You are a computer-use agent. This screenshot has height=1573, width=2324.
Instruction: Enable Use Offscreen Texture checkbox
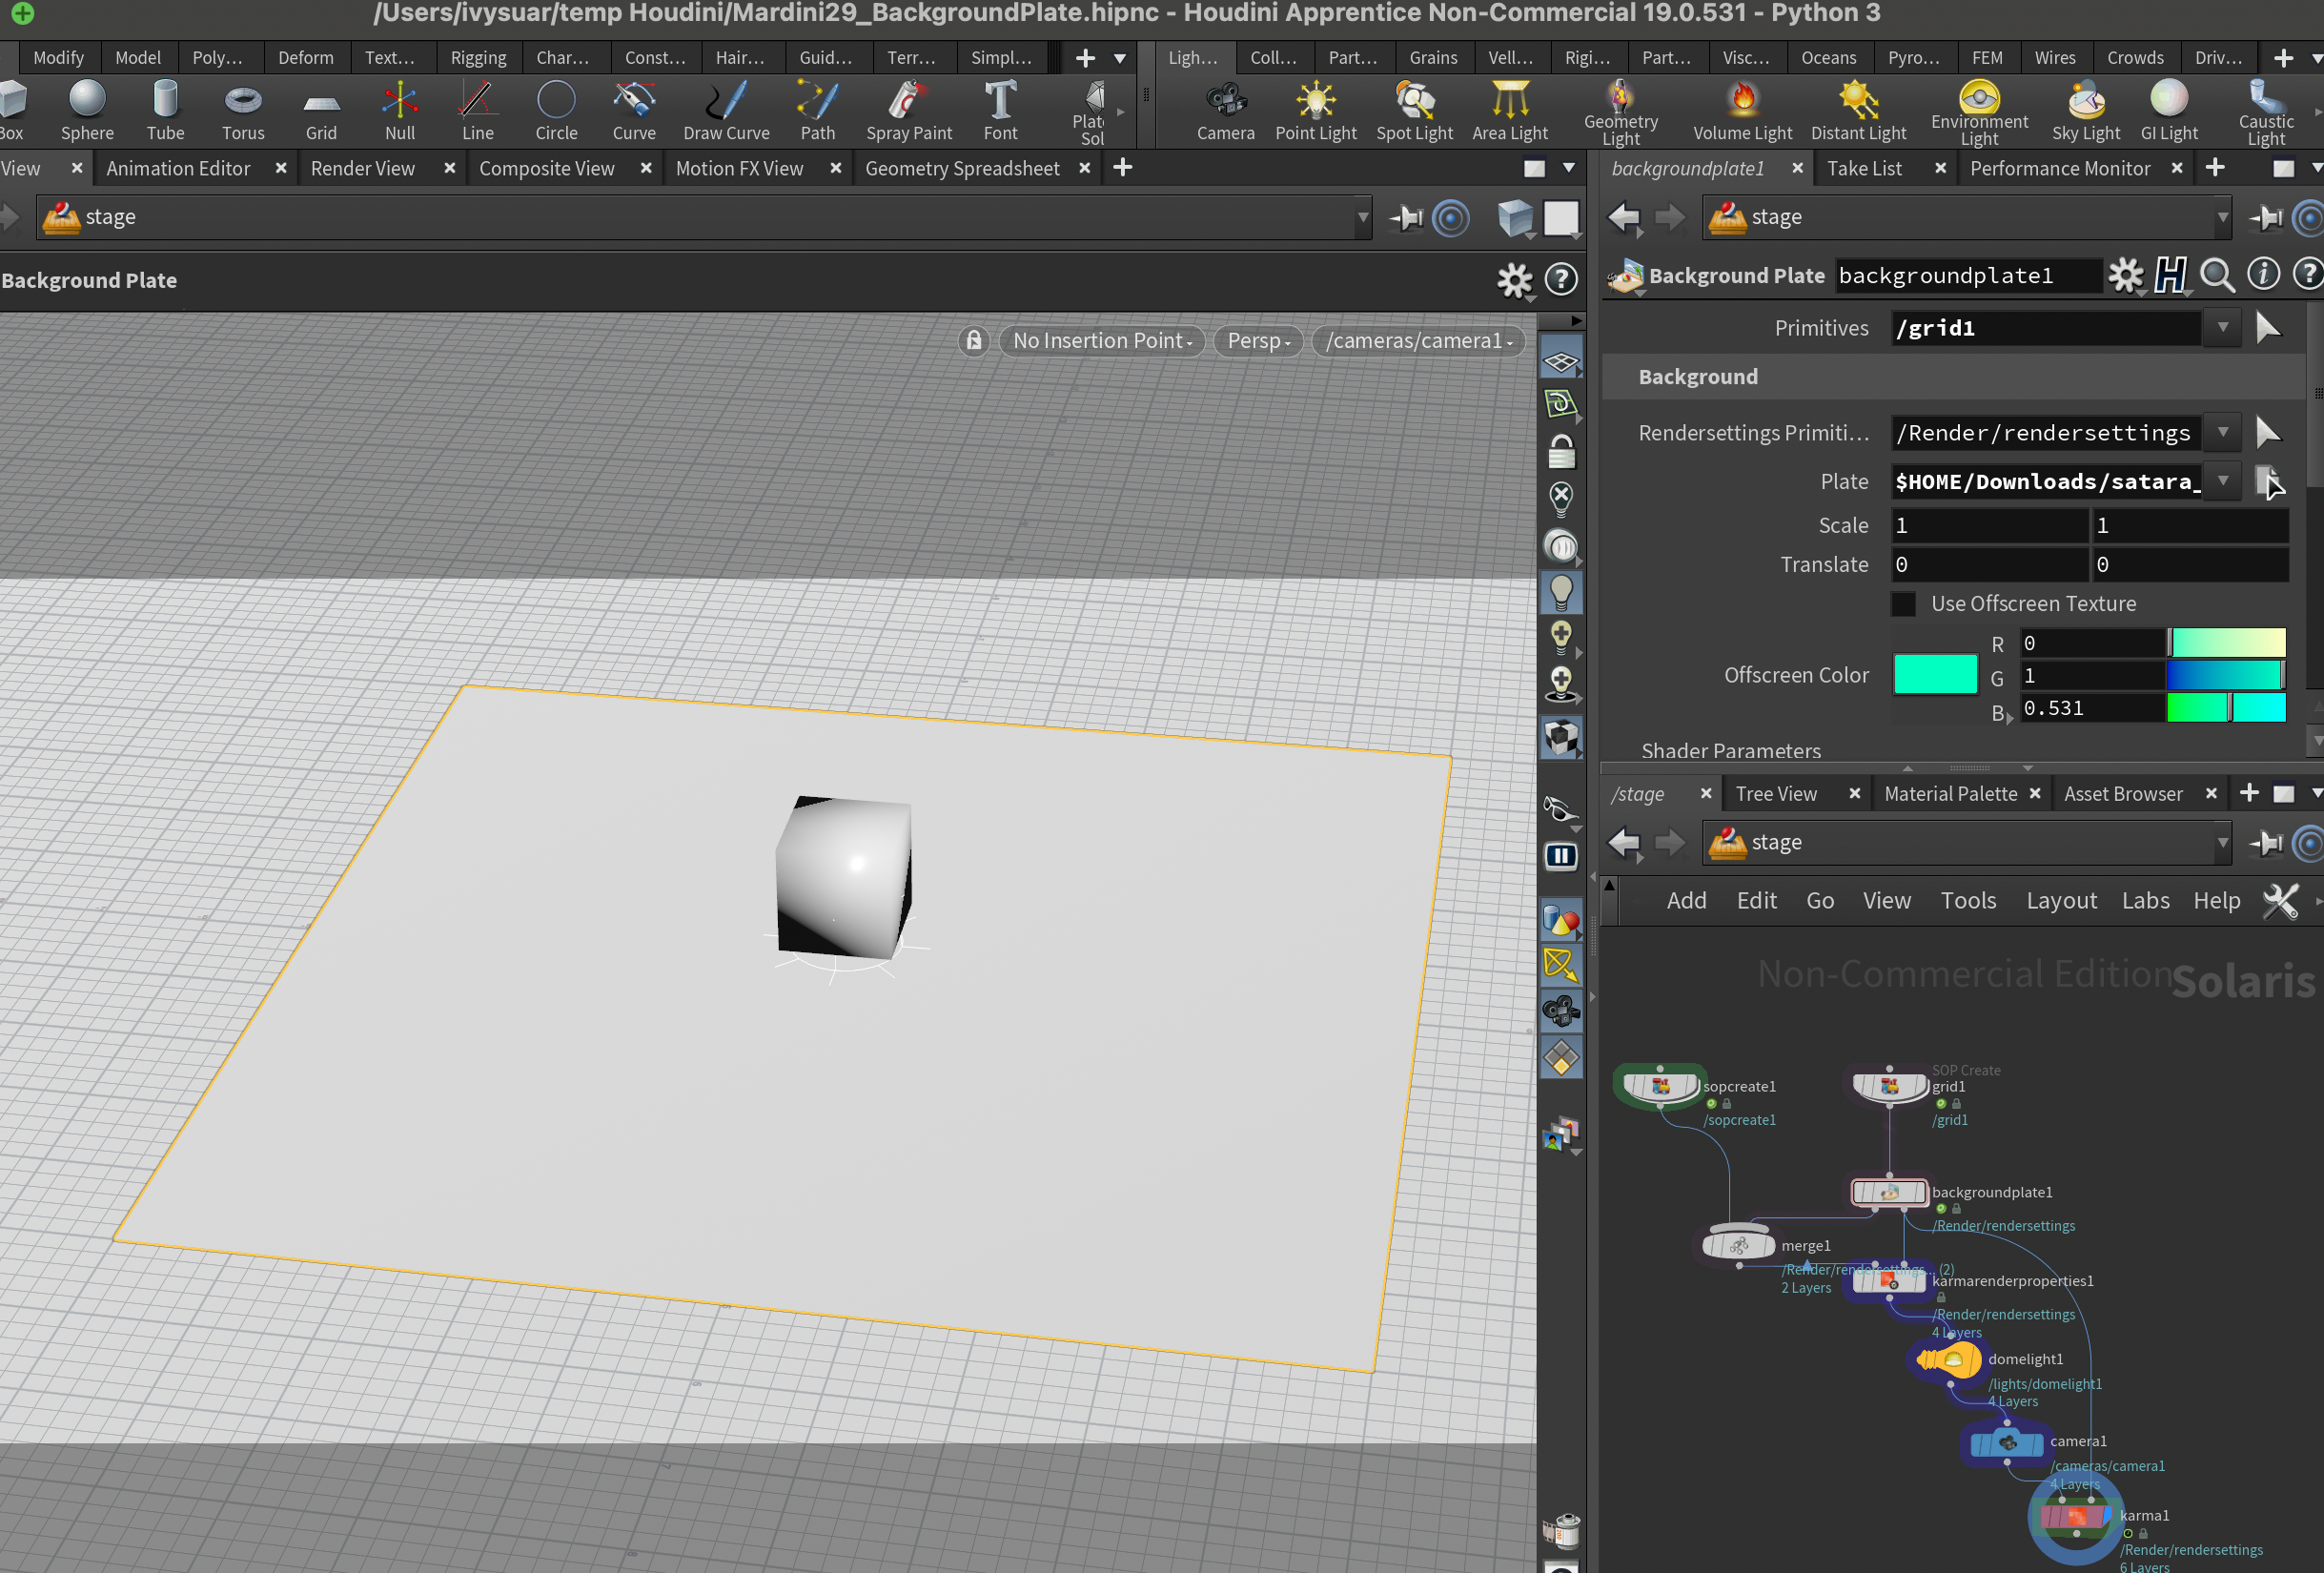pyautogui.click(x=1904, y=604)
